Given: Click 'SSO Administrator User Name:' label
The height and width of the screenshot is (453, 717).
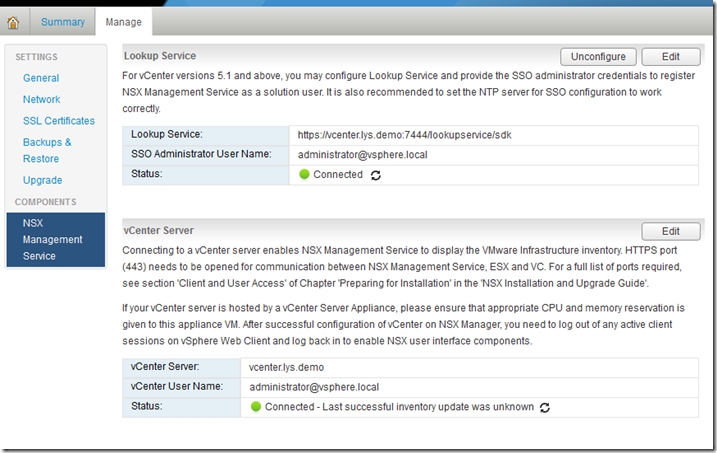Looking at the screenshot, I should (x=201, y=154).
